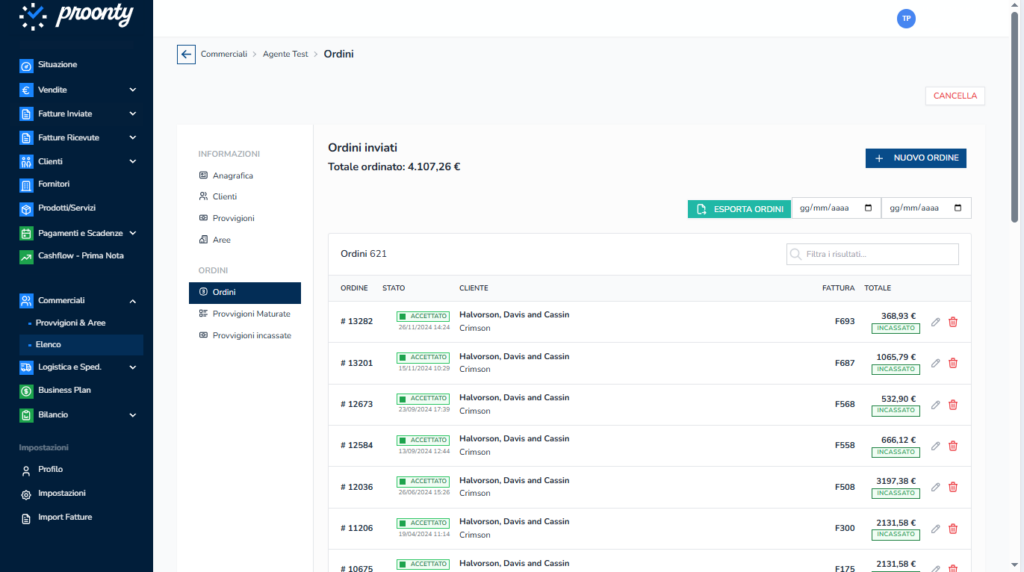Click the Fornitori icon in sidebar
Screen dimensions: 1024x572
tap(27, 185)
